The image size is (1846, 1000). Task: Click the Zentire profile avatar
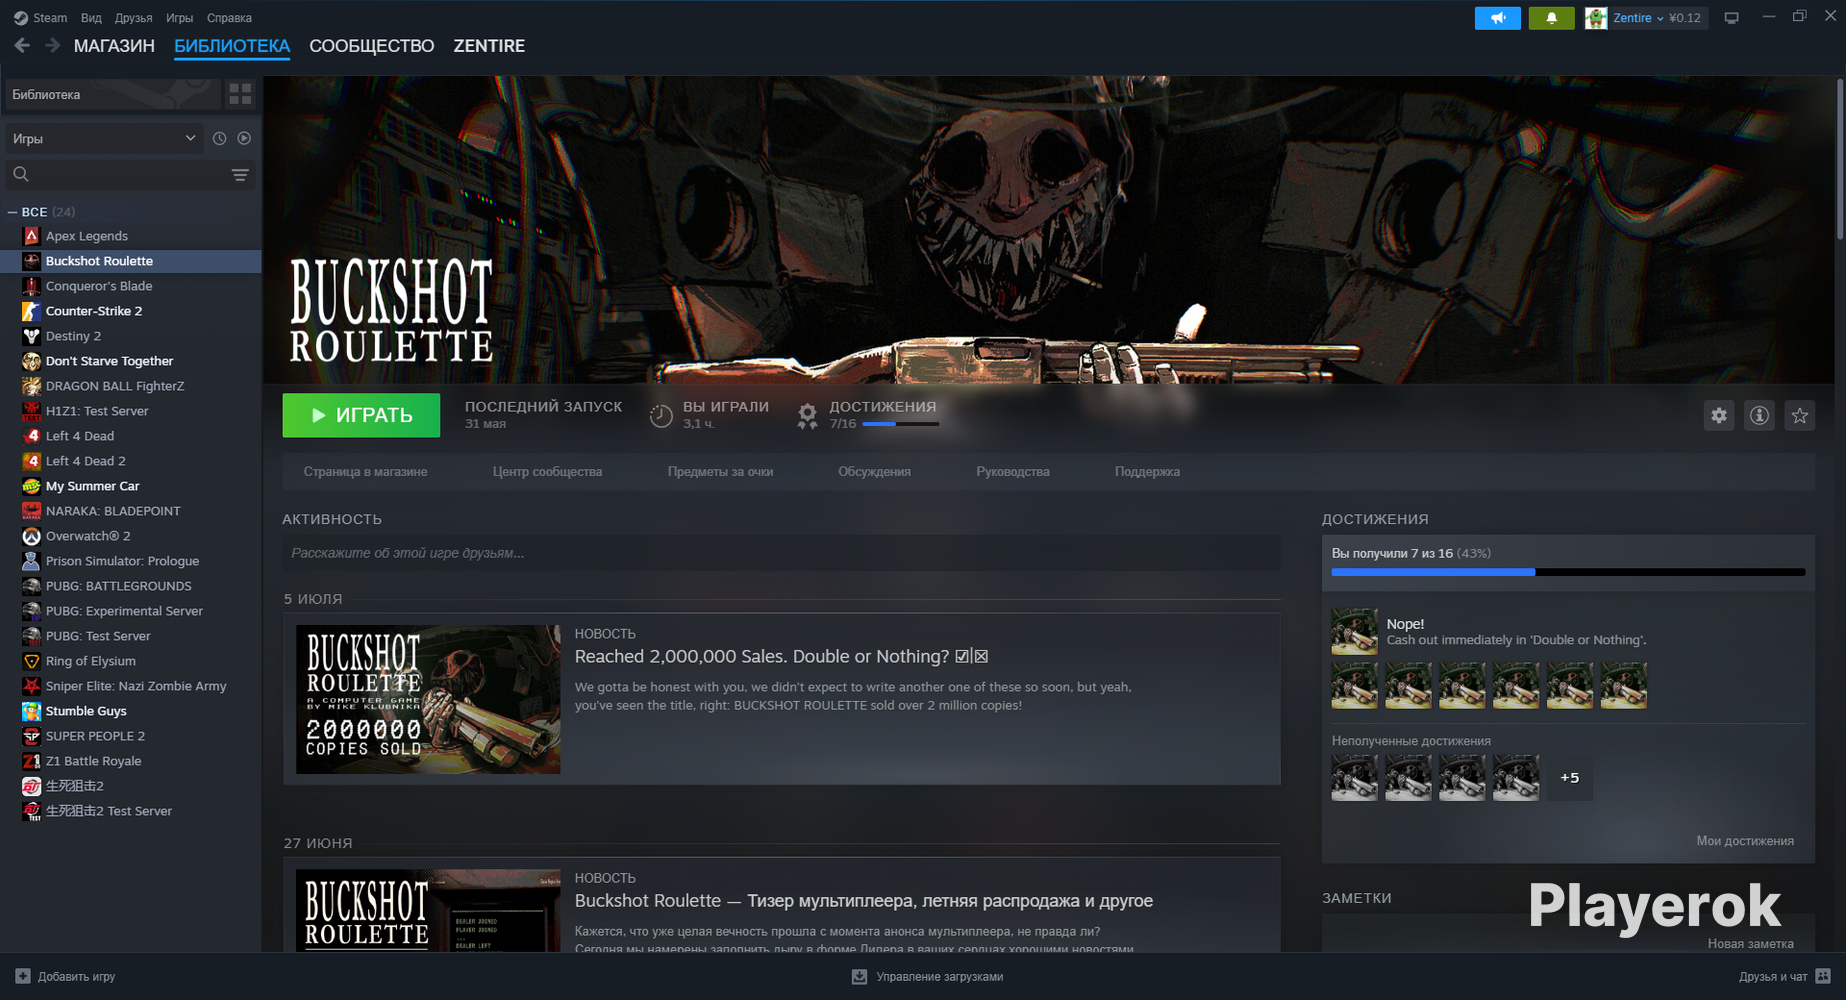(1596, 18)
